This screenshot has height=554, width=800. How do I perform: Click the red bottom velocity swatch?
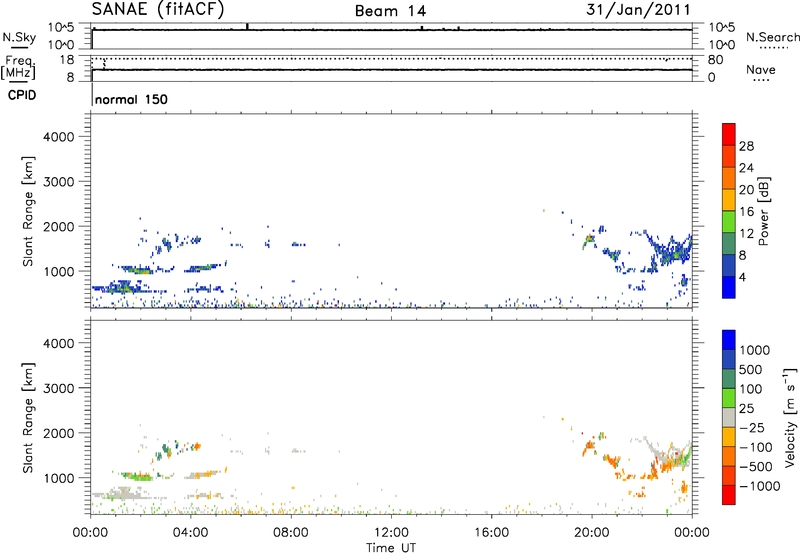point(729,495)
